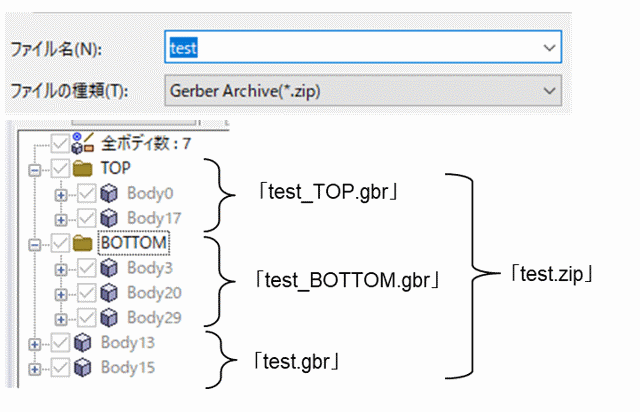
Task: Uncheck the TOP folder checkbox
Action: click(x=62, y=168)
